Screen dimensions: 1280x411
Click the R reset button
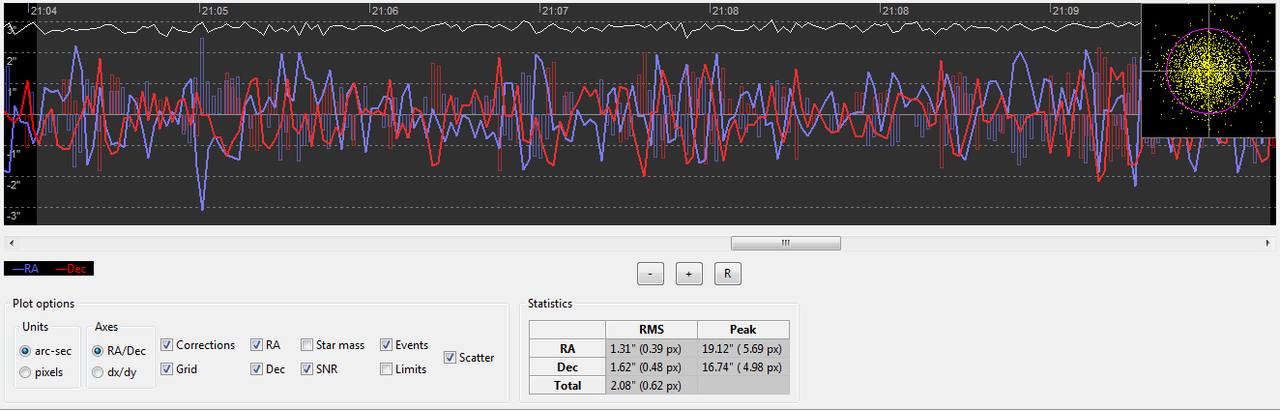(727, 274)
